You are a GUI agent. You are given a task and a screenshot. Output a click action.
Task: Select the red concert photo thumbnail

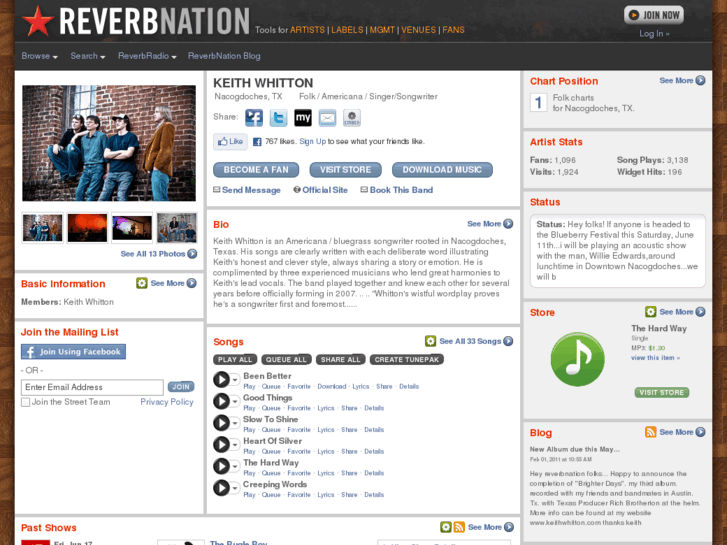coord(87,228)
